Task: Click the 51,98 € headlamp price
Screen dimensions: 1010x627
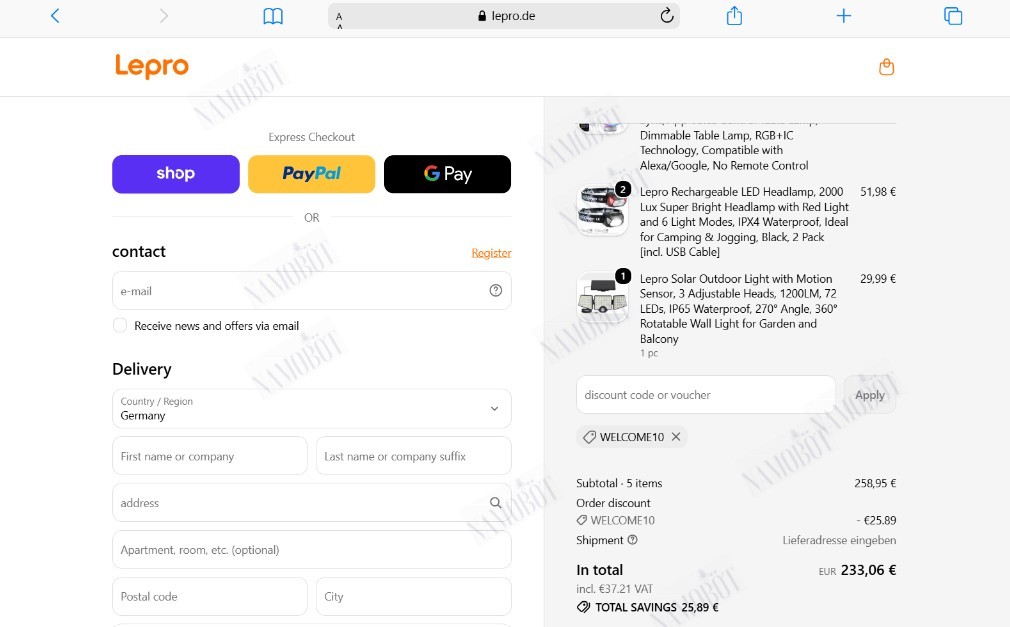Action: 878,192
